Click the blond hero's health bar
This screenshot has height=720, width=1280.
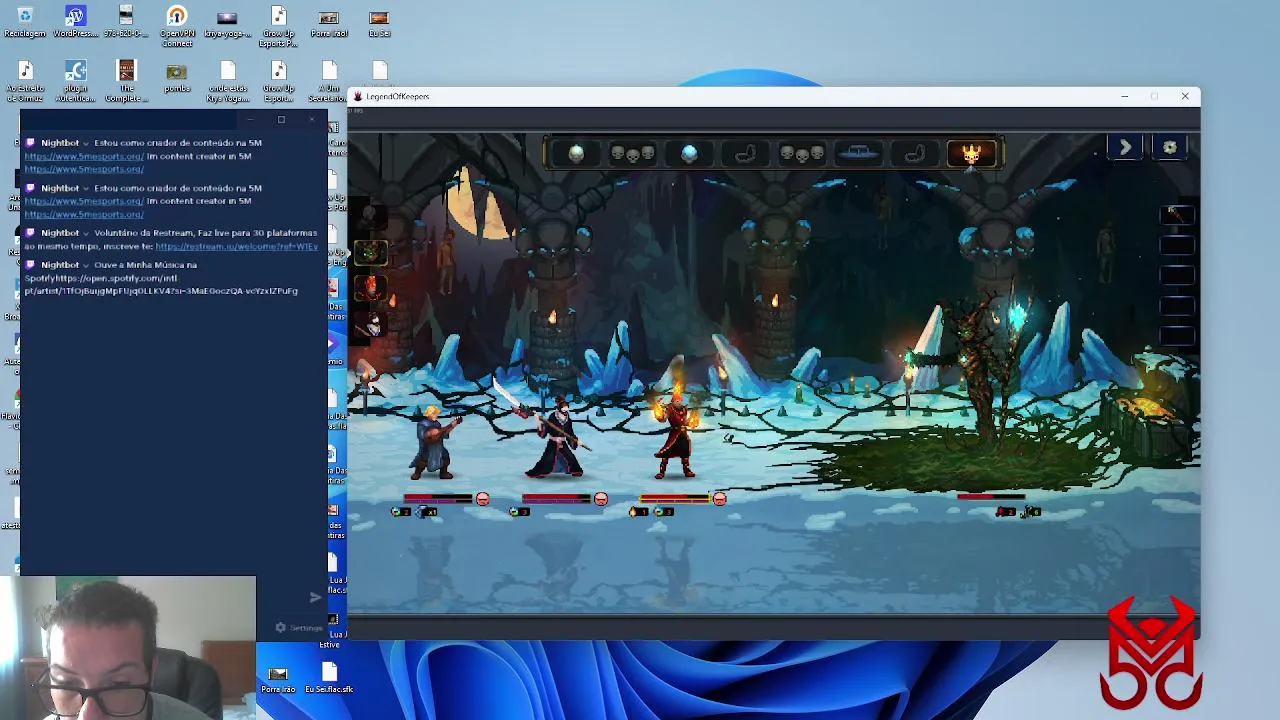pos(438,498)
